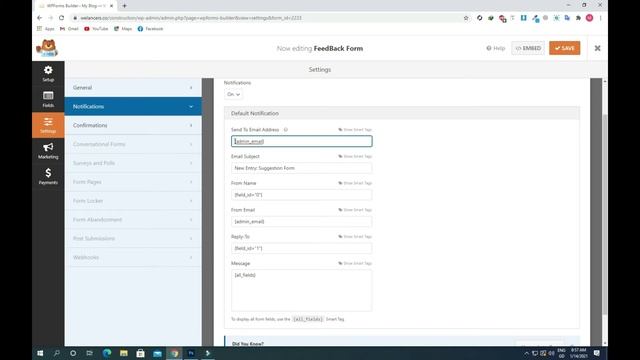
Task: Close the form builder with X
Action: [598, 48]
